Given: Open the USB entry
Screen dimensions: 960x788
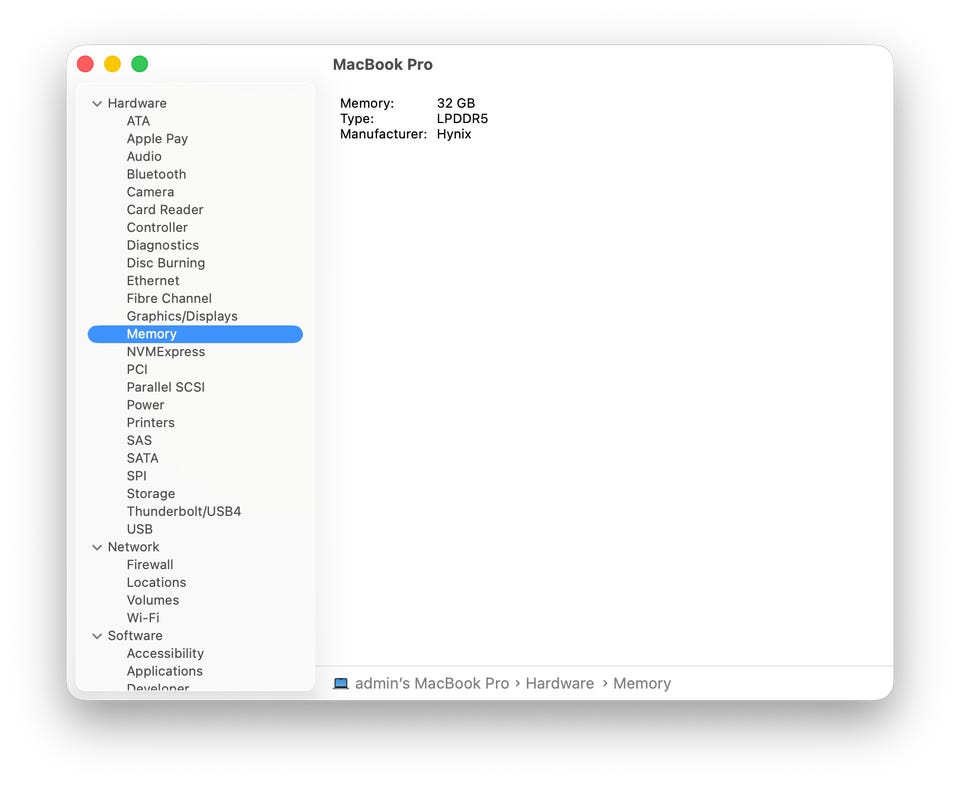Looking at the screenshot, I should [140, 530].
